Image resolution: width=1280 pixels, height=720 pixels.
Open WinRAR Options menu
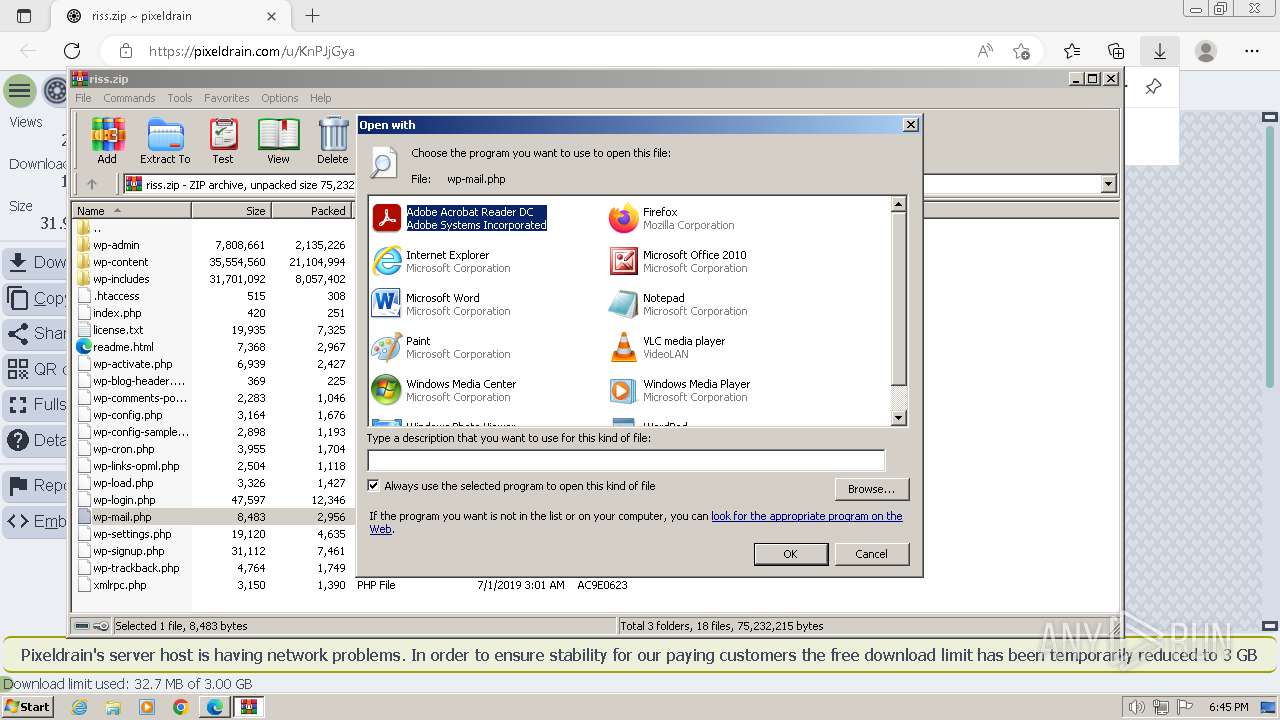(x=280, y=98)
